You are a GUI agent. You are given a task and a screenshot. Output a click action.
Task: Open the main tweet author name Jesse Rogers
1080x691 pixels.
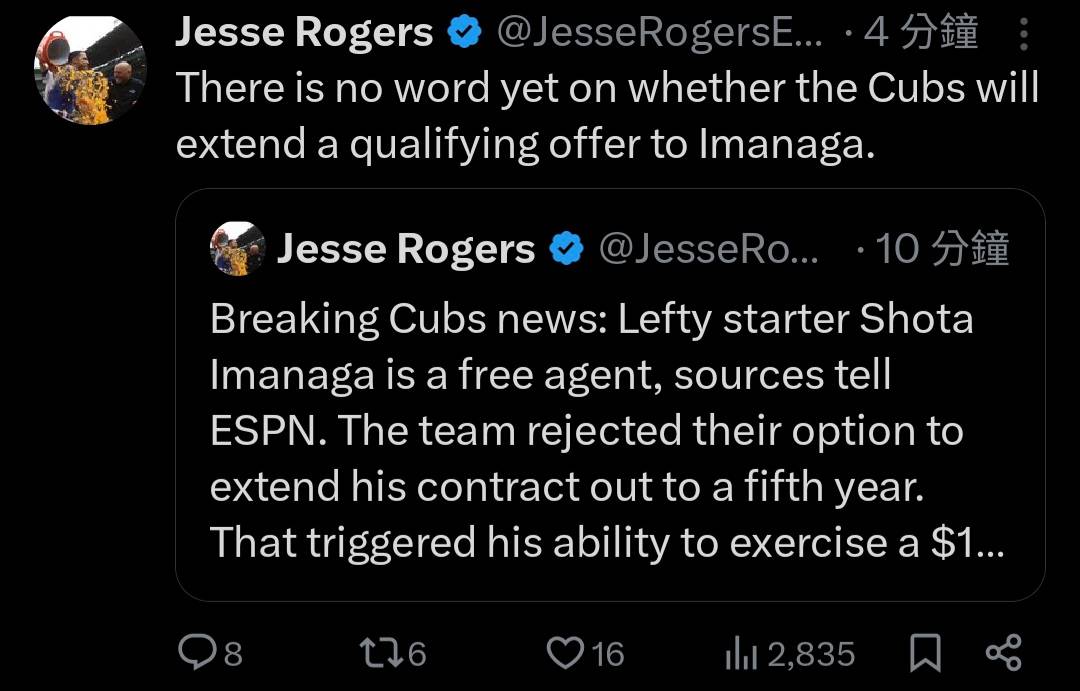[x=304, y=33]
